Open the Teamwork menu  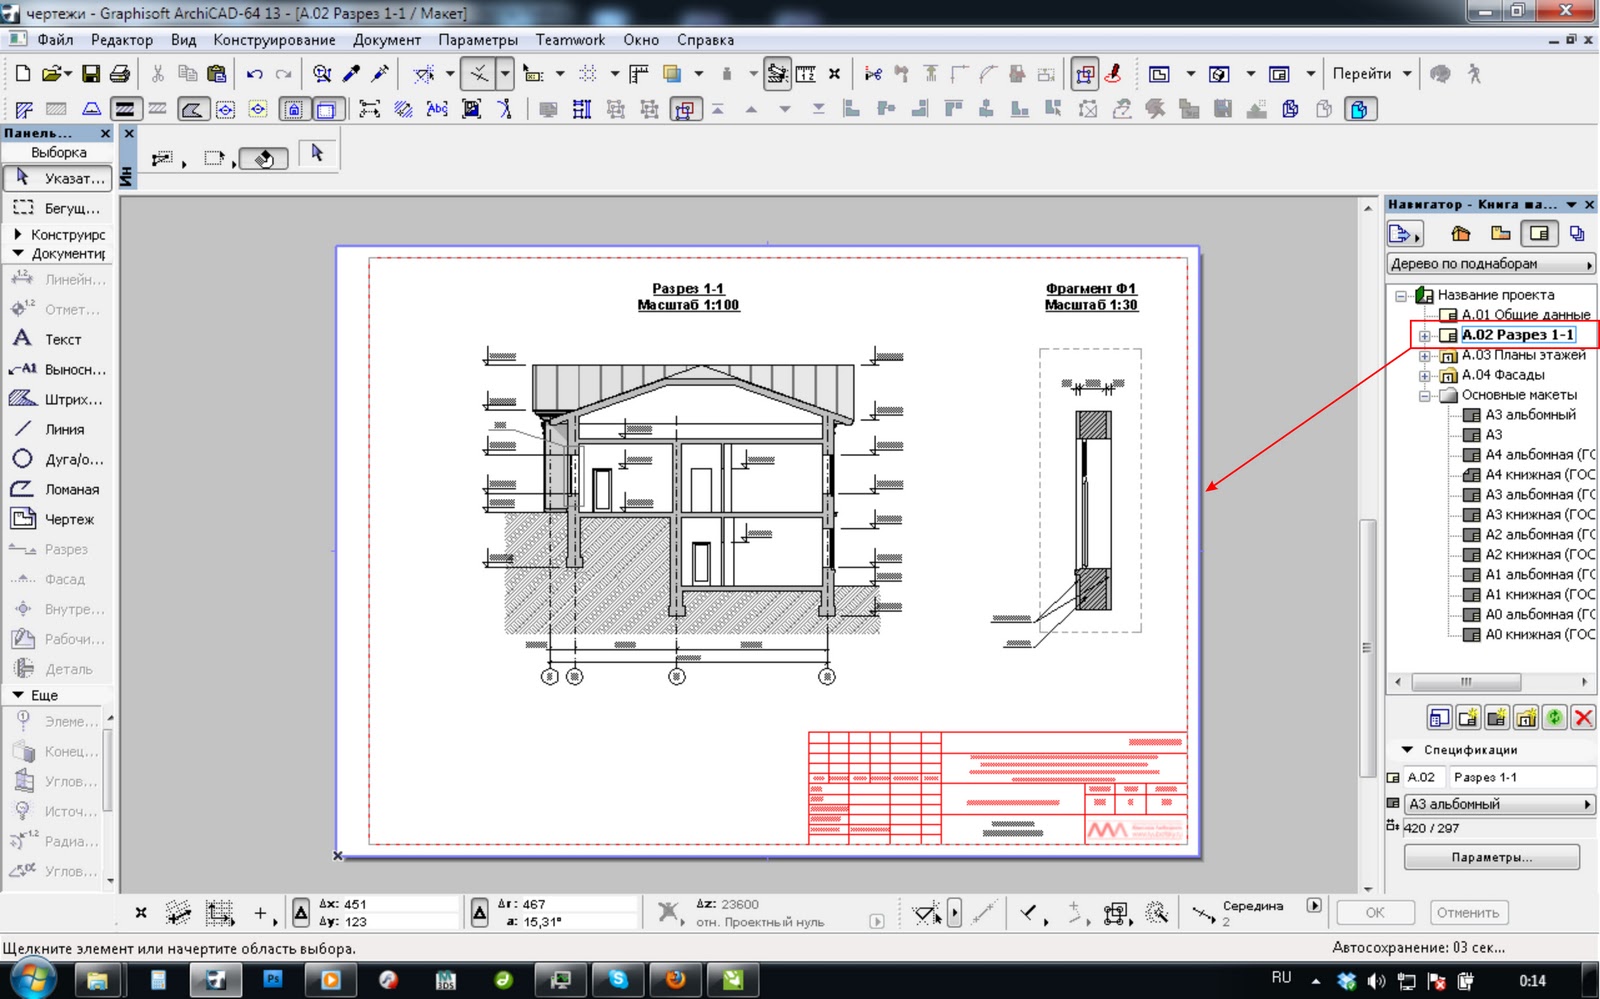click(570, 40)
